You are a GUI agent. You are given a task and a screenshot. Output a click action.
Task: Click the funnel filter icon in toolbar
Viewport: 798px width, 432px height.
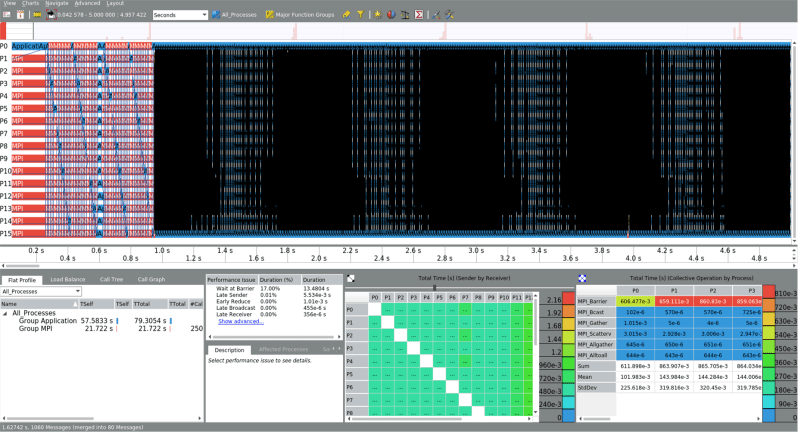(x=360, y=15)
